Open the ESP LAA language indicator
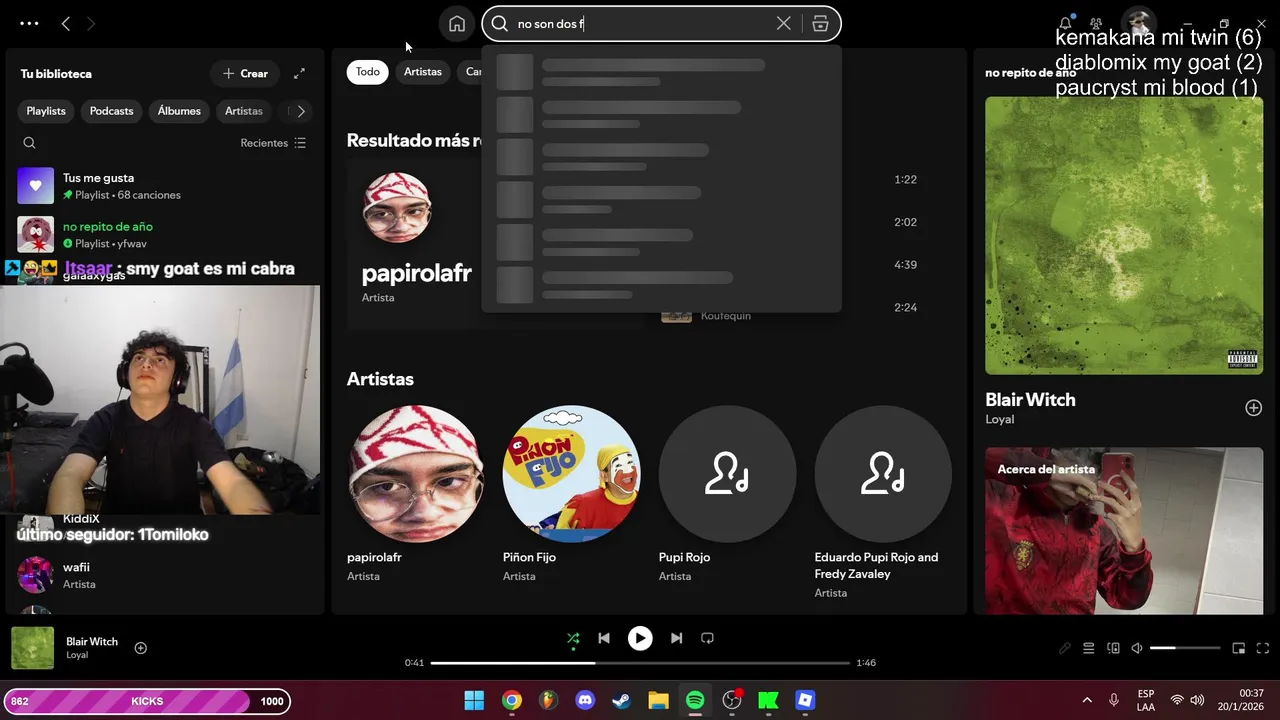The width and height of the screenshot is (1280, 720). tap(1146, 700)
